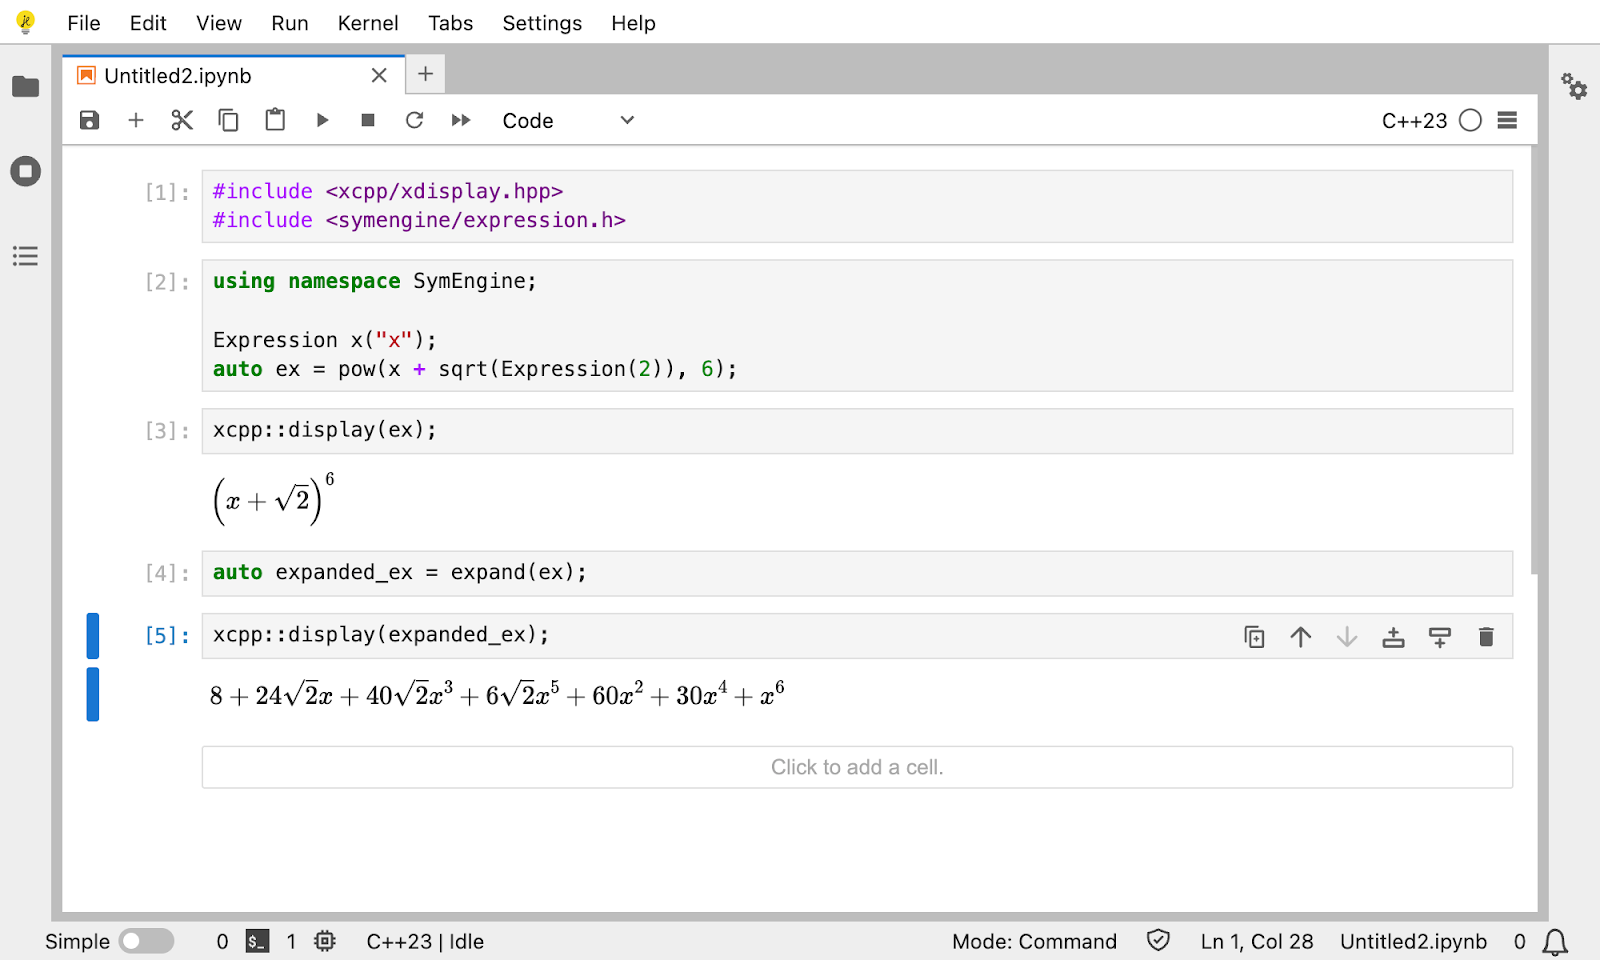1600x960 pixels.
Task: Open the Run menu
Action: click(290, 23)
